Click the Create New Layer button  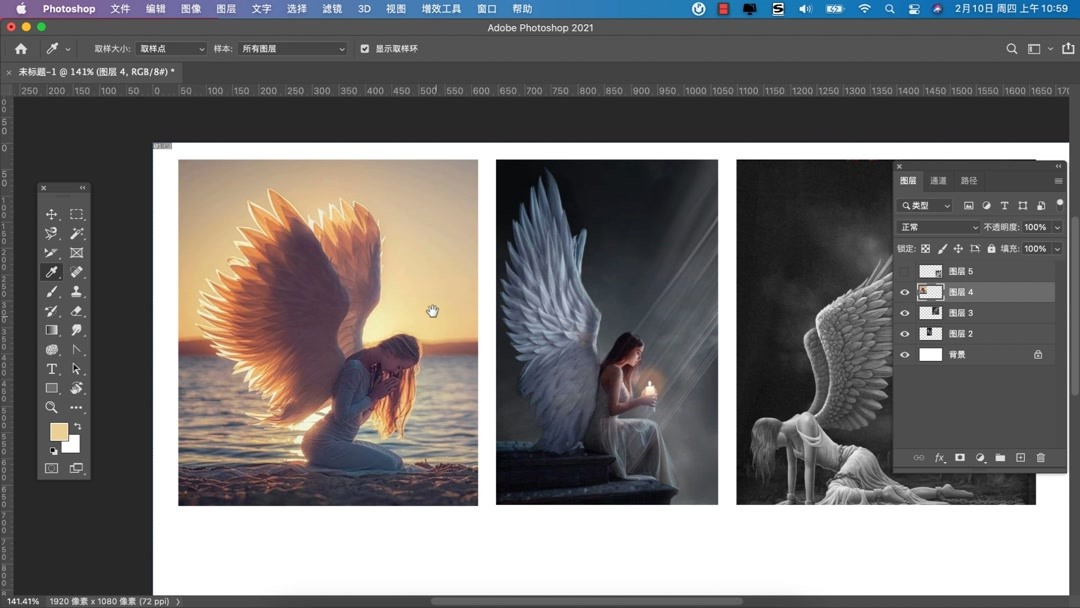1020,457
